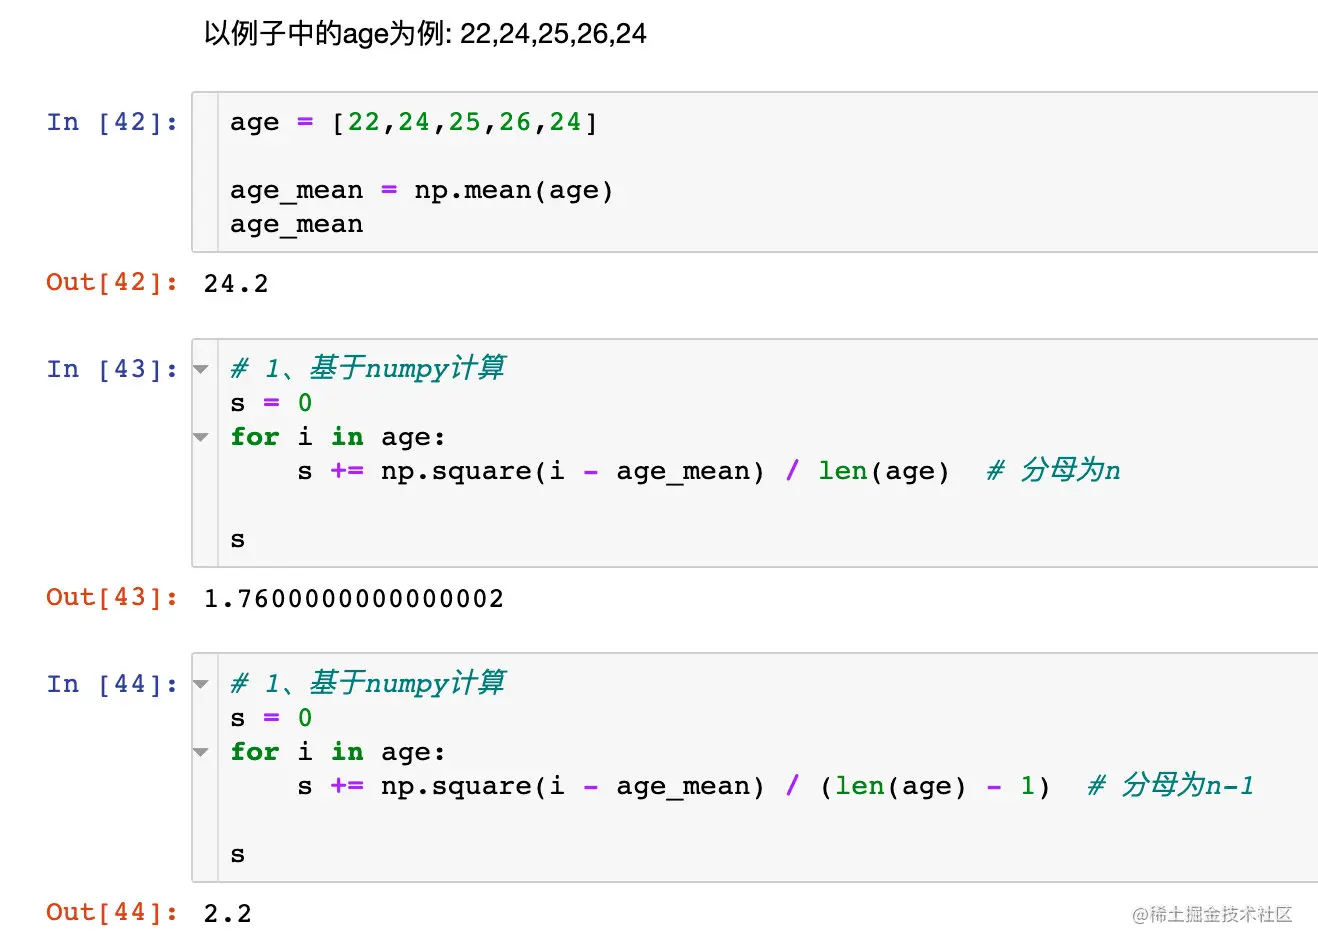This screenshot has width=1318, height=950.
Task: Click the standalone age_mean line in cell 42
Action: 297,225
